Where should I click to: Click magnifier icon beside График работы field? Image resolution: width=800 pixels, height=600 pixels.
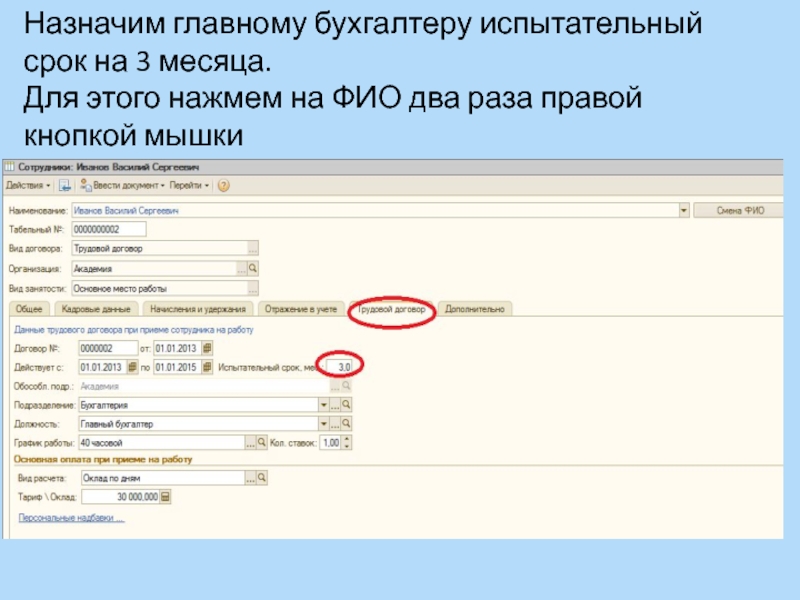(x=263, y=442)
